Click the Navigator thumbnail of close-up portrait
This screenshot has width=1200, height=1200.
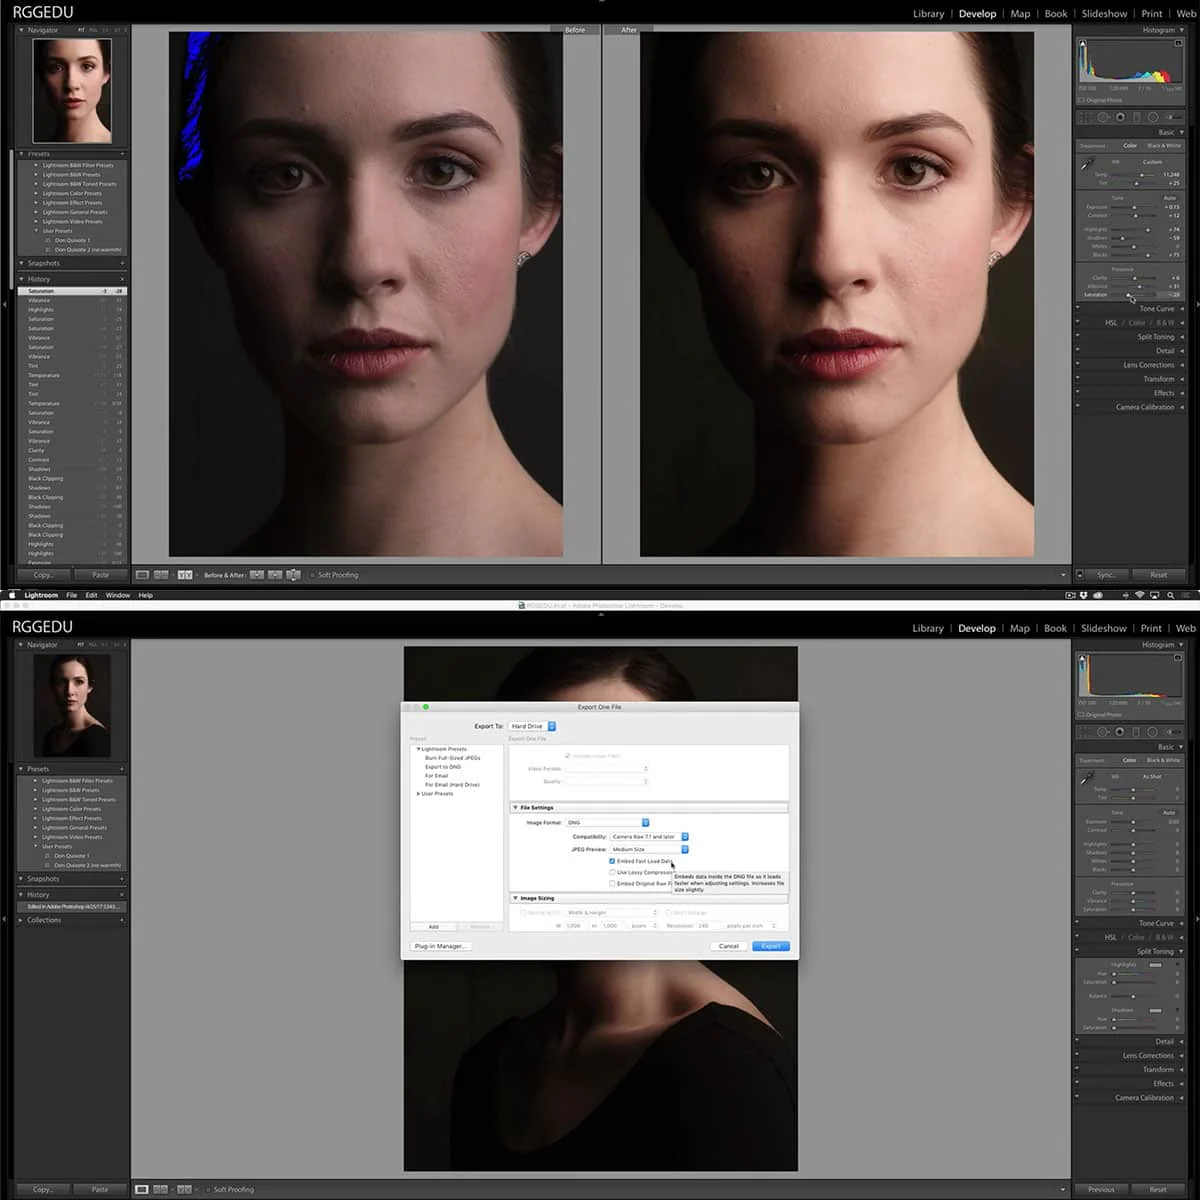point(72,90)
